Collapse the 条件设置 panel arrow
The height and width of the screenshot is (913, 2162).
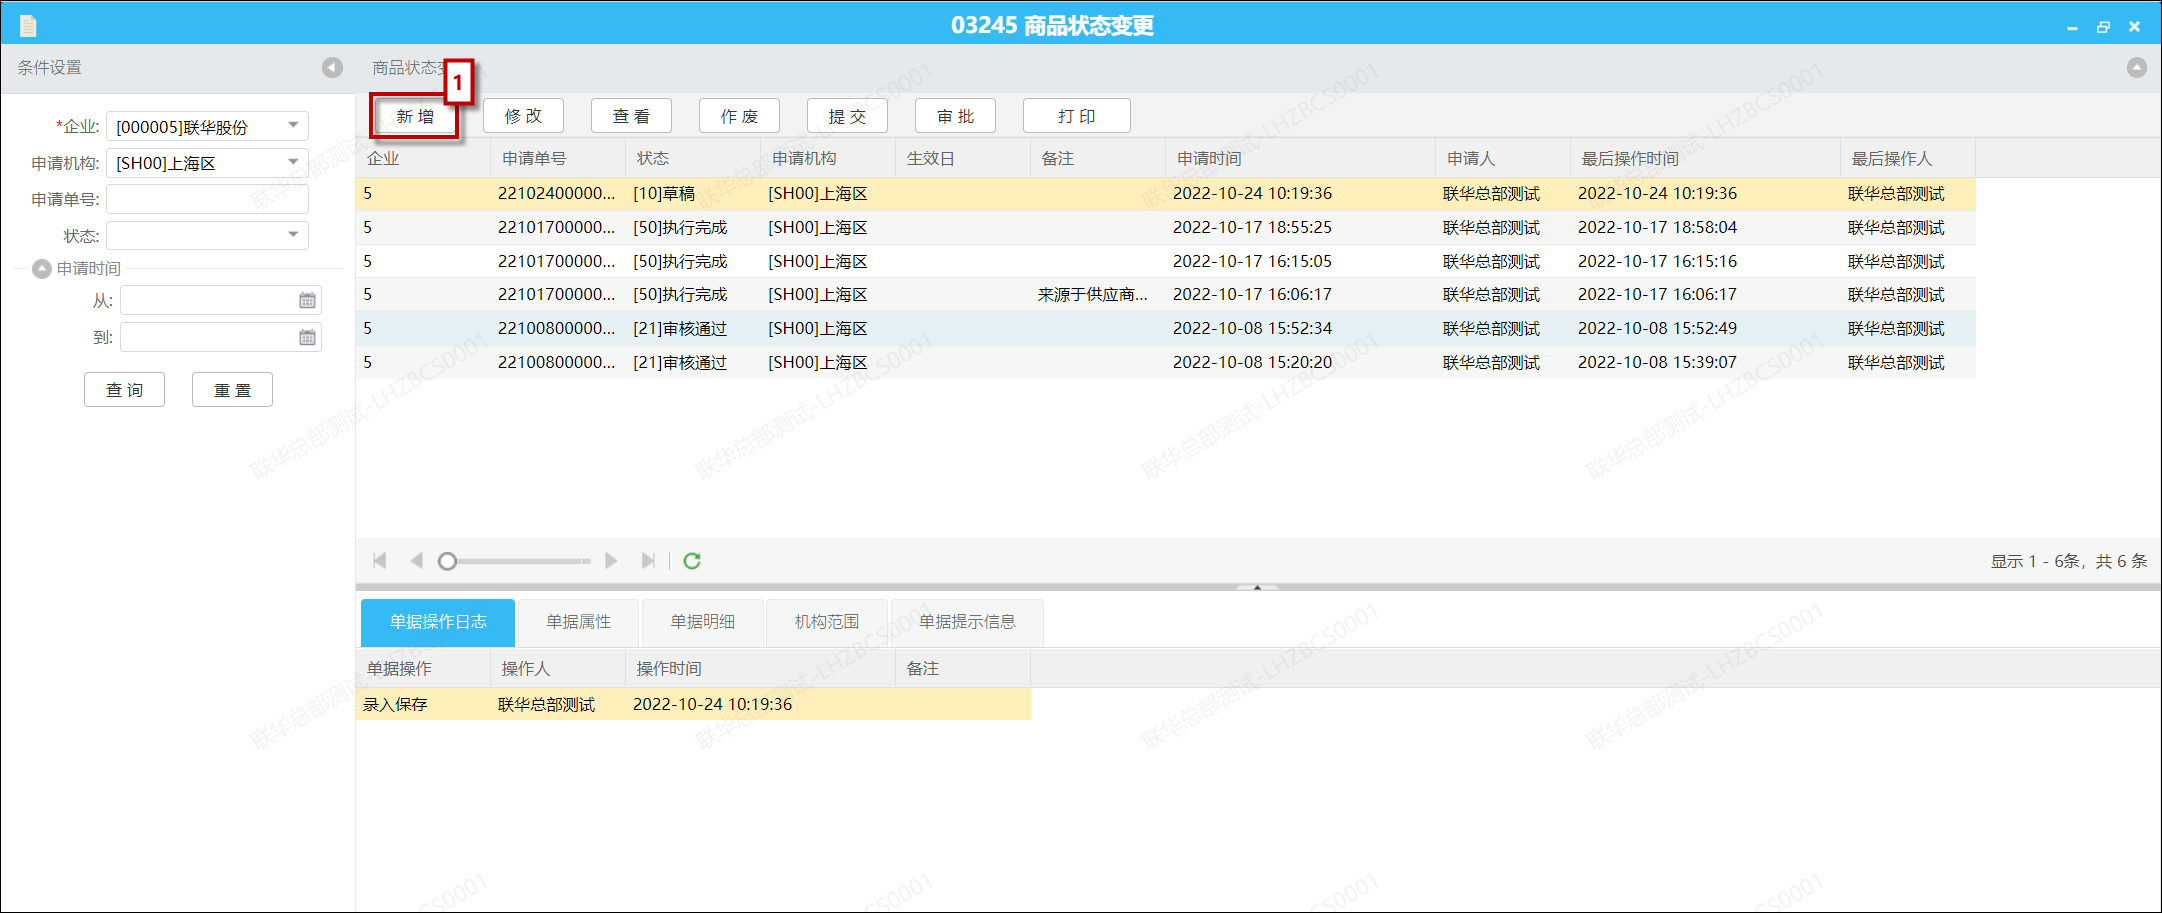click(332, 67)
